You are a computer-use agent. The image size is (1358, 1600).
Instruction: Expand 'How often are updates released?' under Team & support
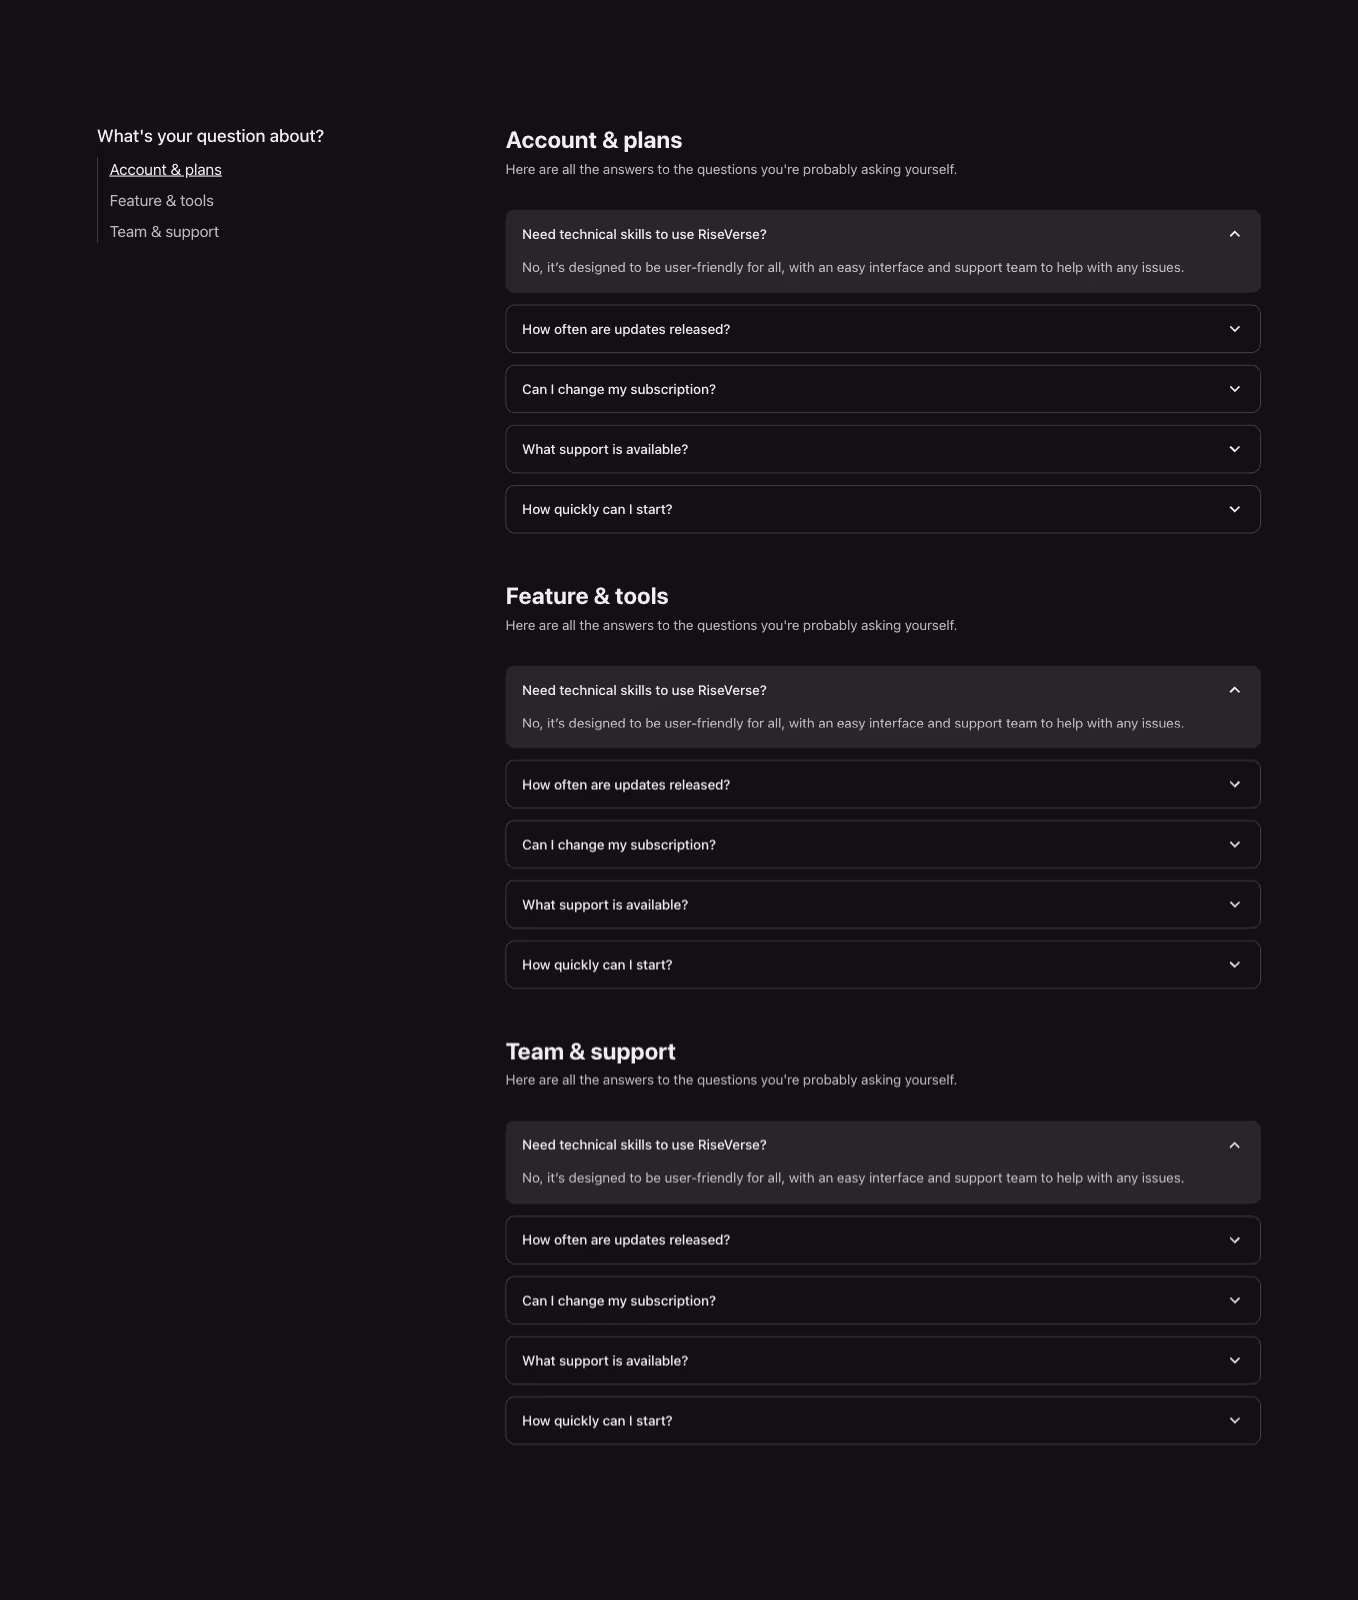click(882, 1239)
